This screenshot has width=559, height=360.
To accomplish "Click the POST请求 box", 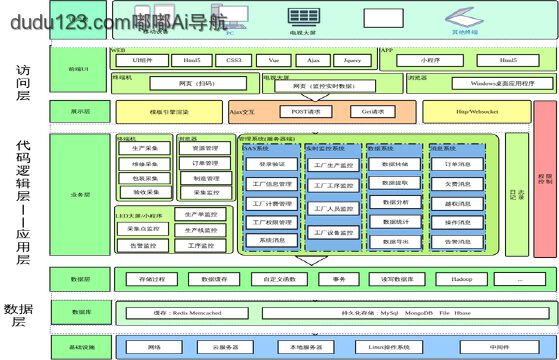I will [x=306, y=112].
